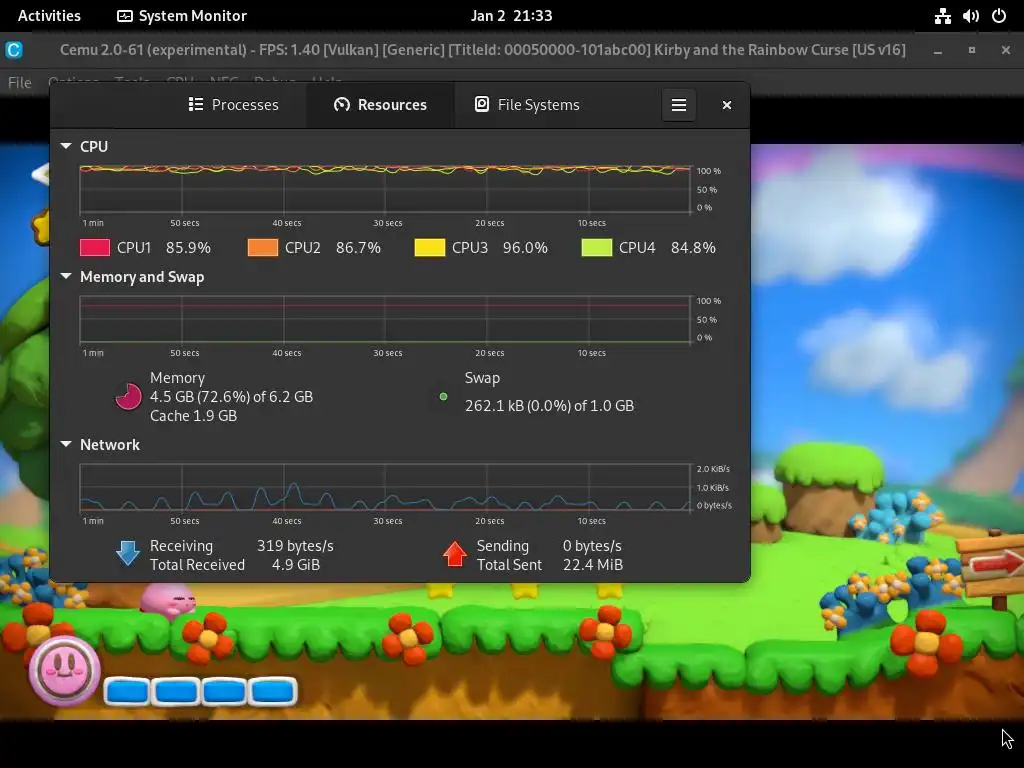
Task: Click the volume tray icon
Action: (970, 16)
